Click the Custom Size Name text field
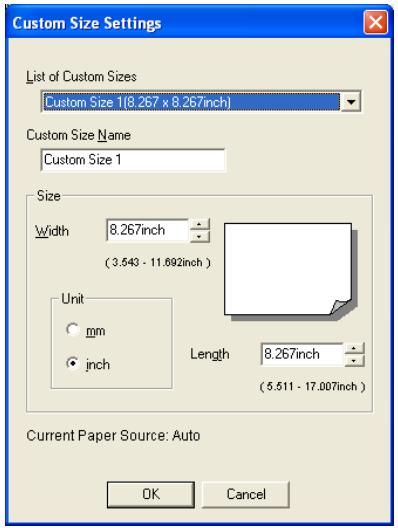398x528 pixels. coord(133,160)
